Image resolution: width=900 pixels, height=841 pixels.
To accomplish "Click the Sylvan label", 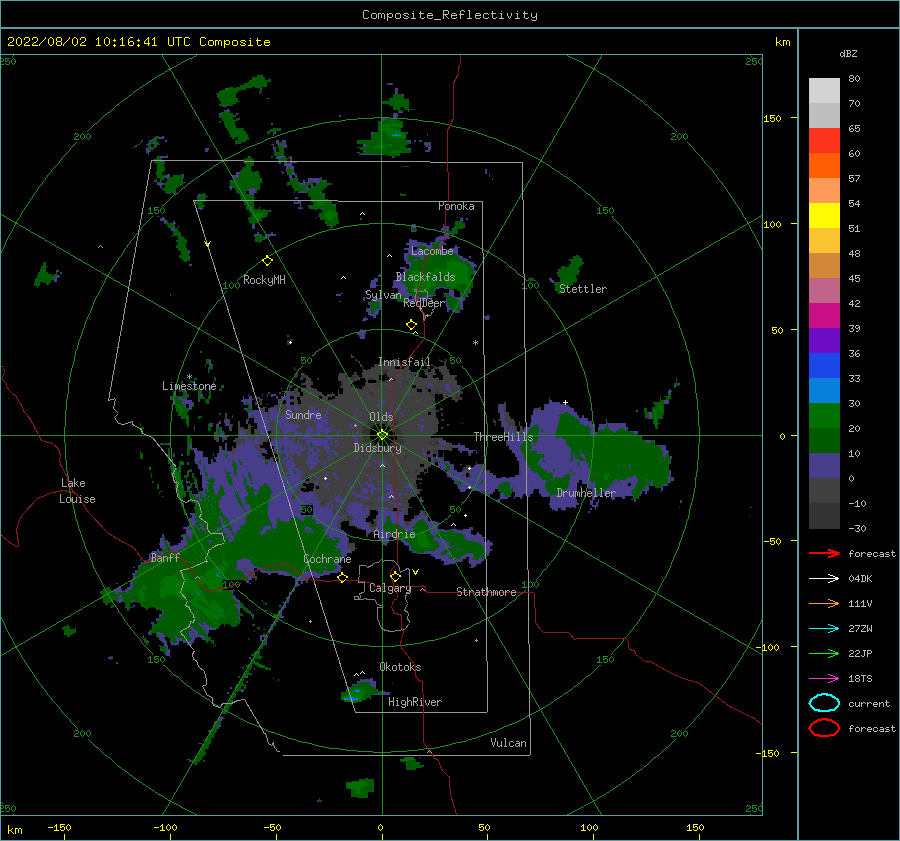I will tap(383, 295).
